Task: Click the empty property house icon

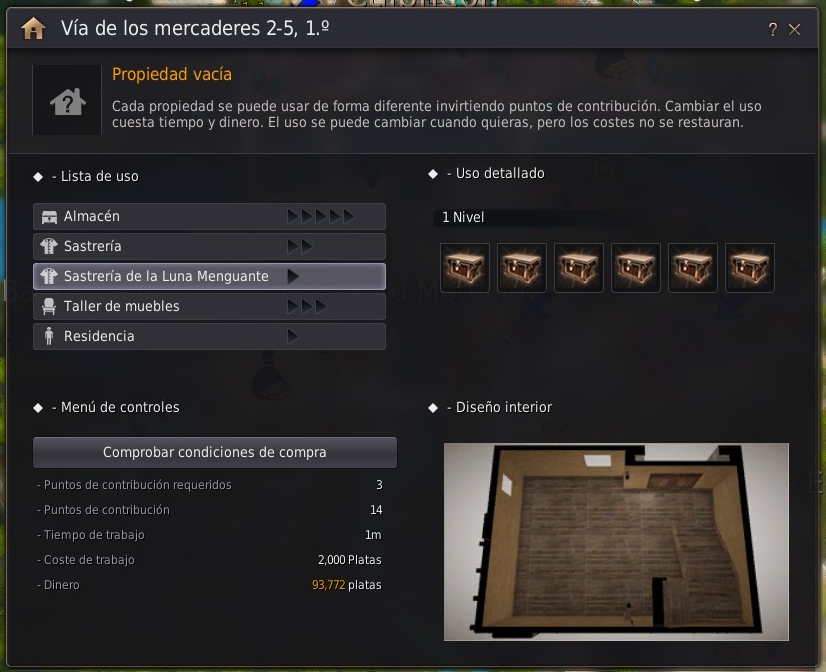Action: click(67, 101)
